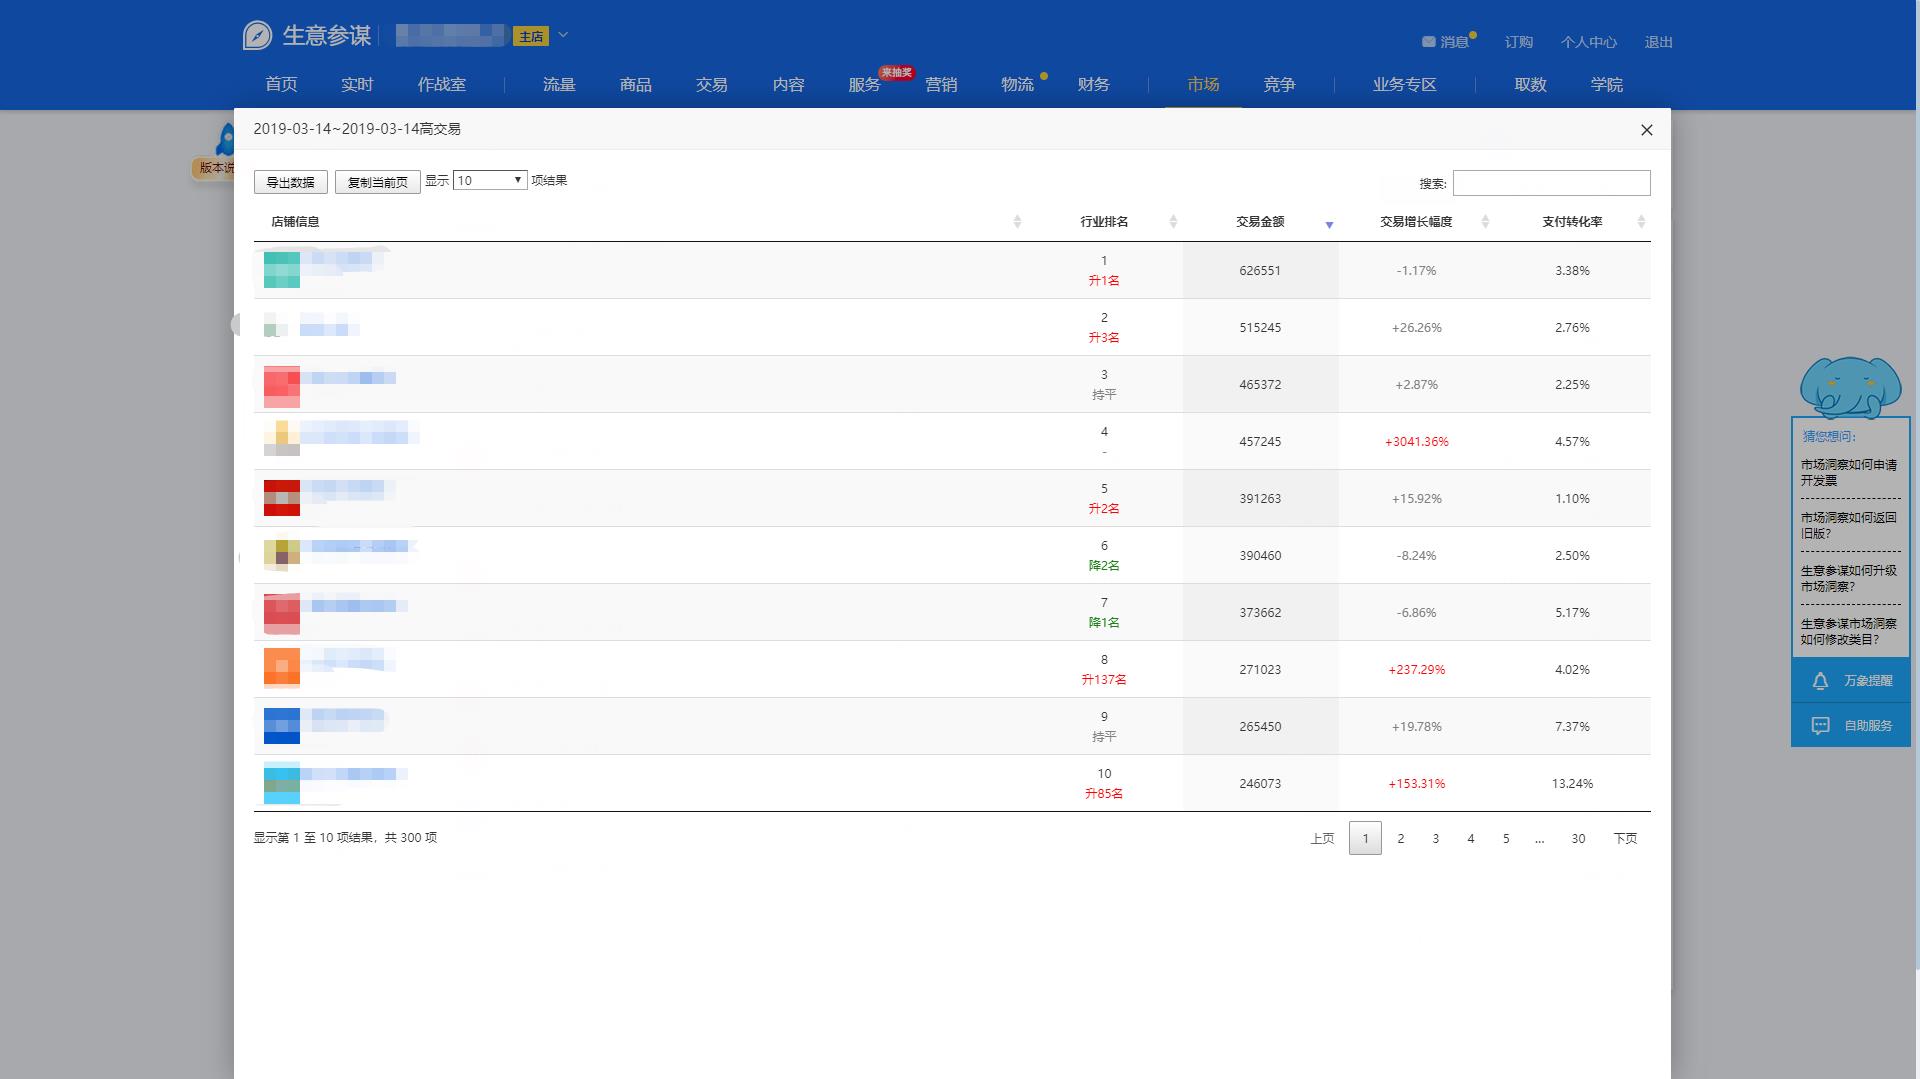Viewport: 1920px width, 1079px height.
Task: Sort by 交易金额 column arrow
Action: click(1329, 225)
